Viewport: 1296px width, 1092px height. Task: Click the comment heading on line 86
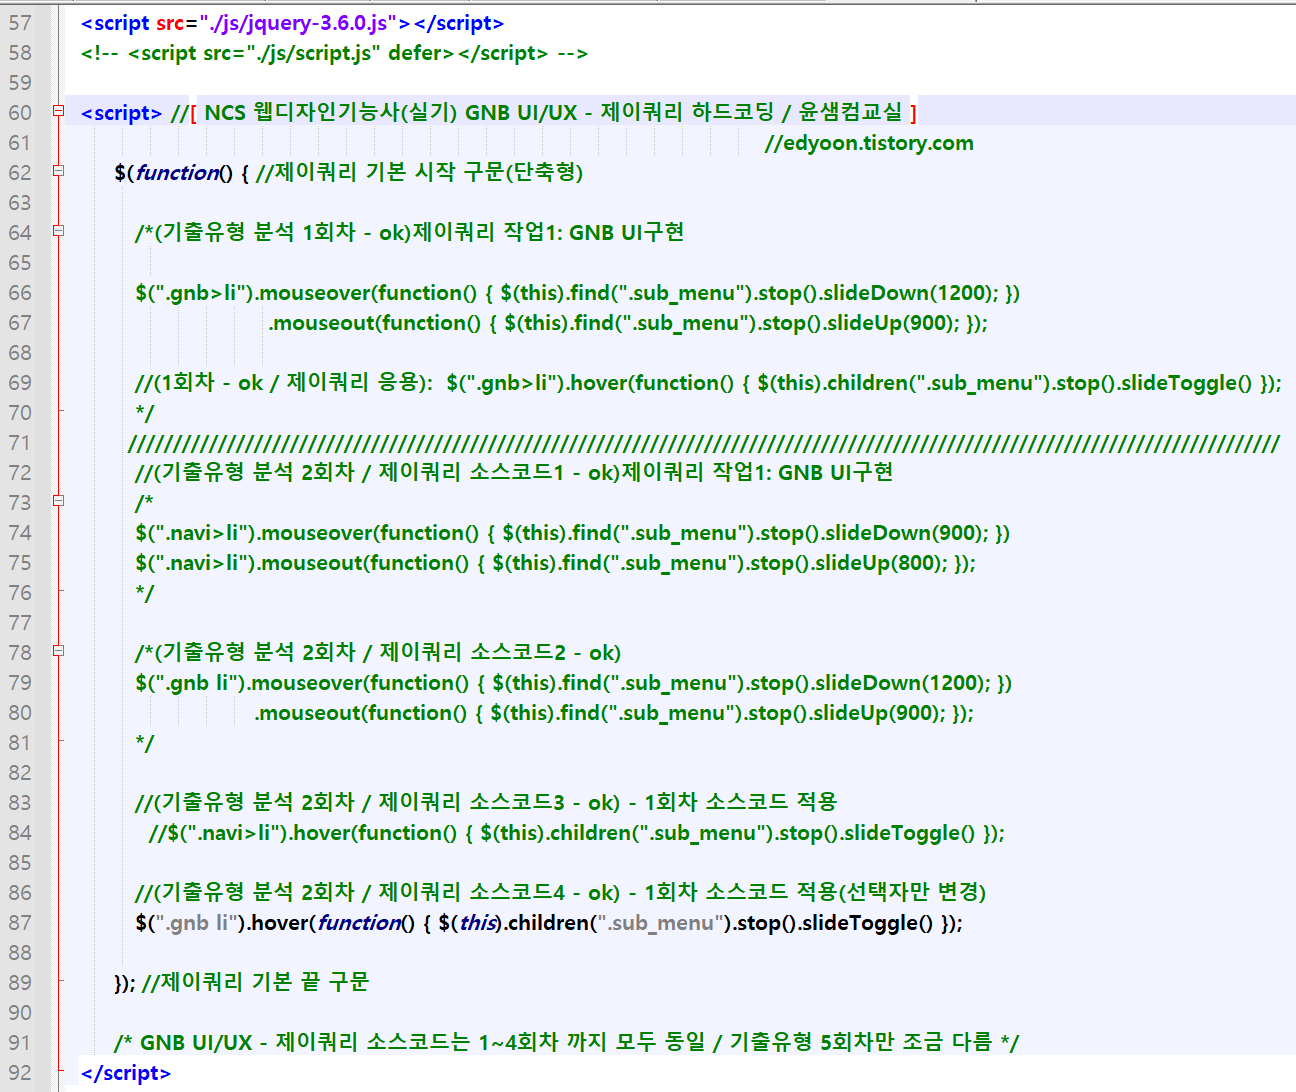click(561, 892)
